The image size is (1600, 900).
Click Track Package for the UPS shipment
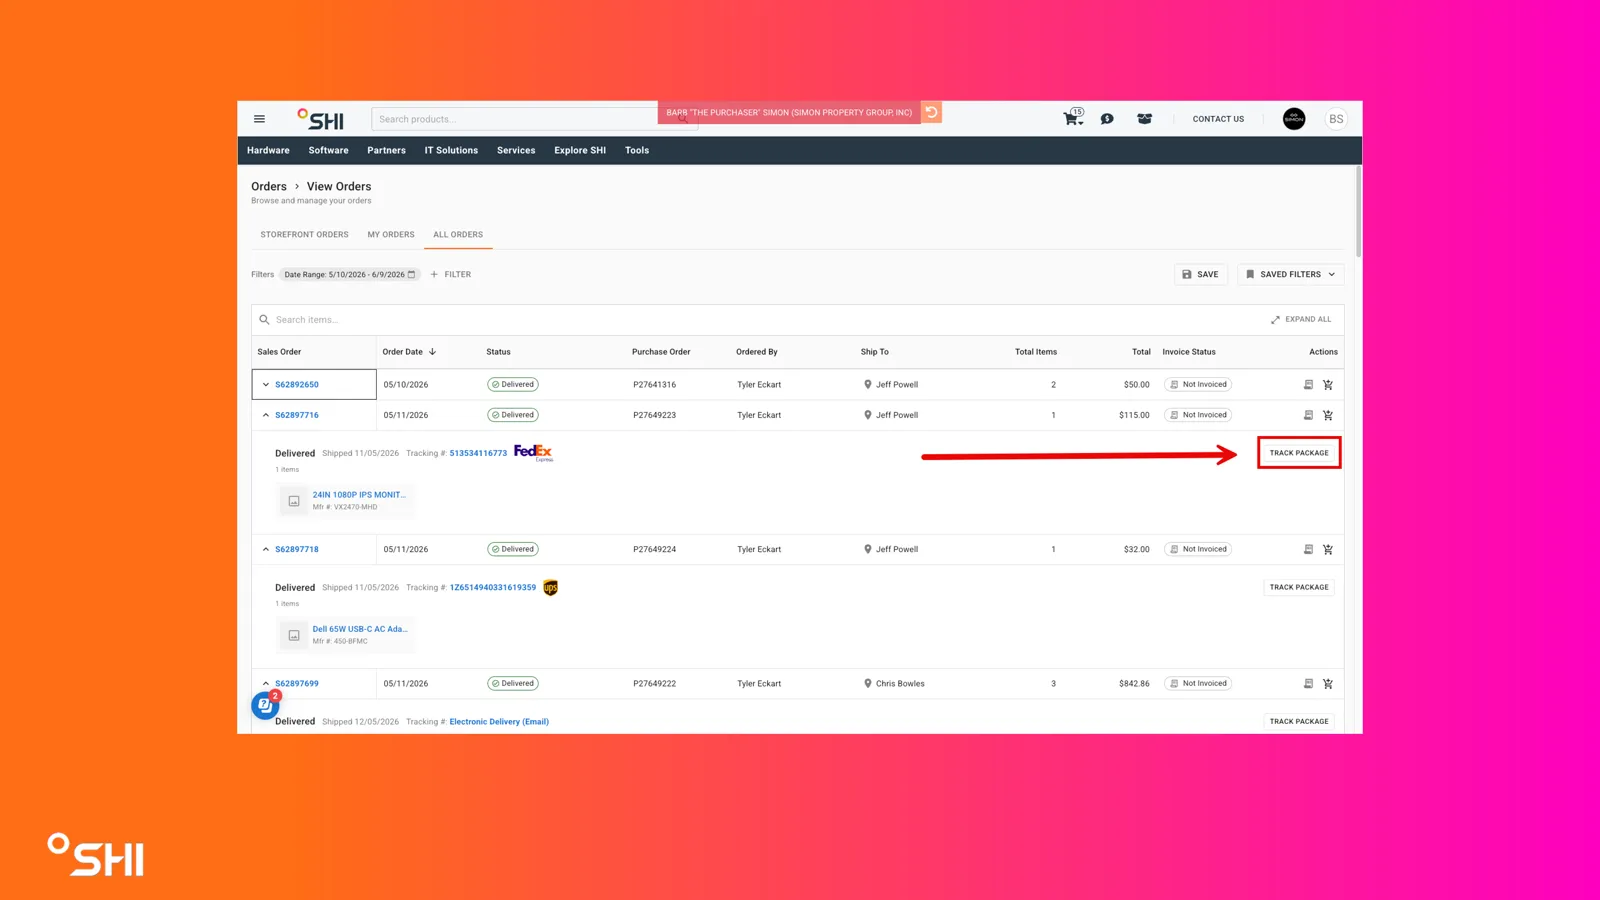[1299, 587]
